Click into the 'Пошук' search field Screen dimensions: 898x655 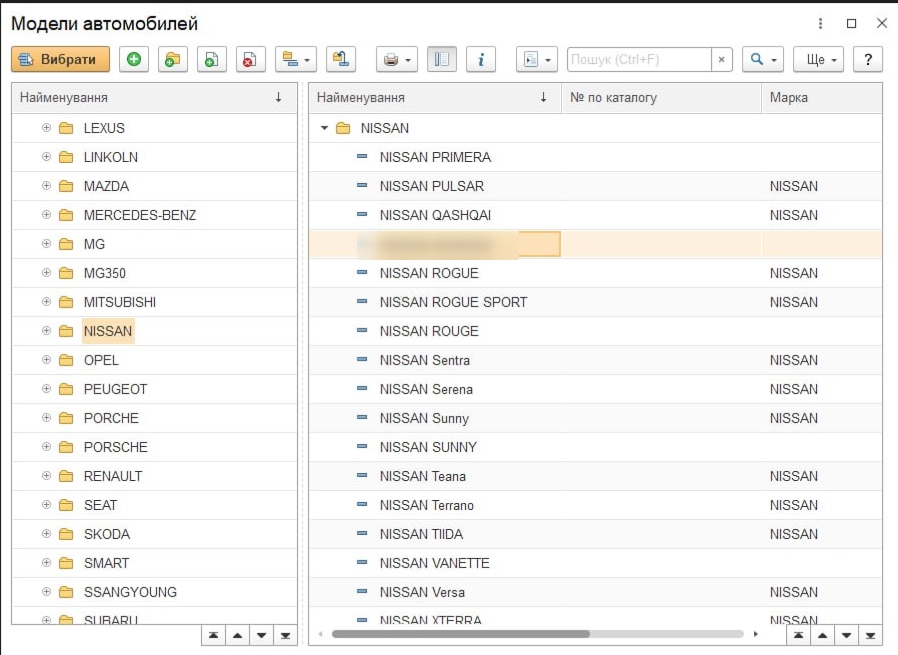638,60
